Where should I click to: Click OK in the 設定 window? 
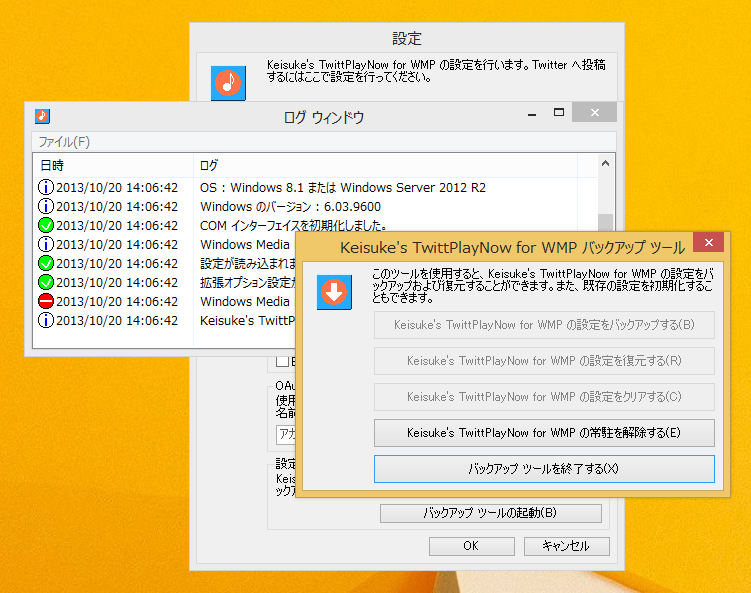[471, 546]
